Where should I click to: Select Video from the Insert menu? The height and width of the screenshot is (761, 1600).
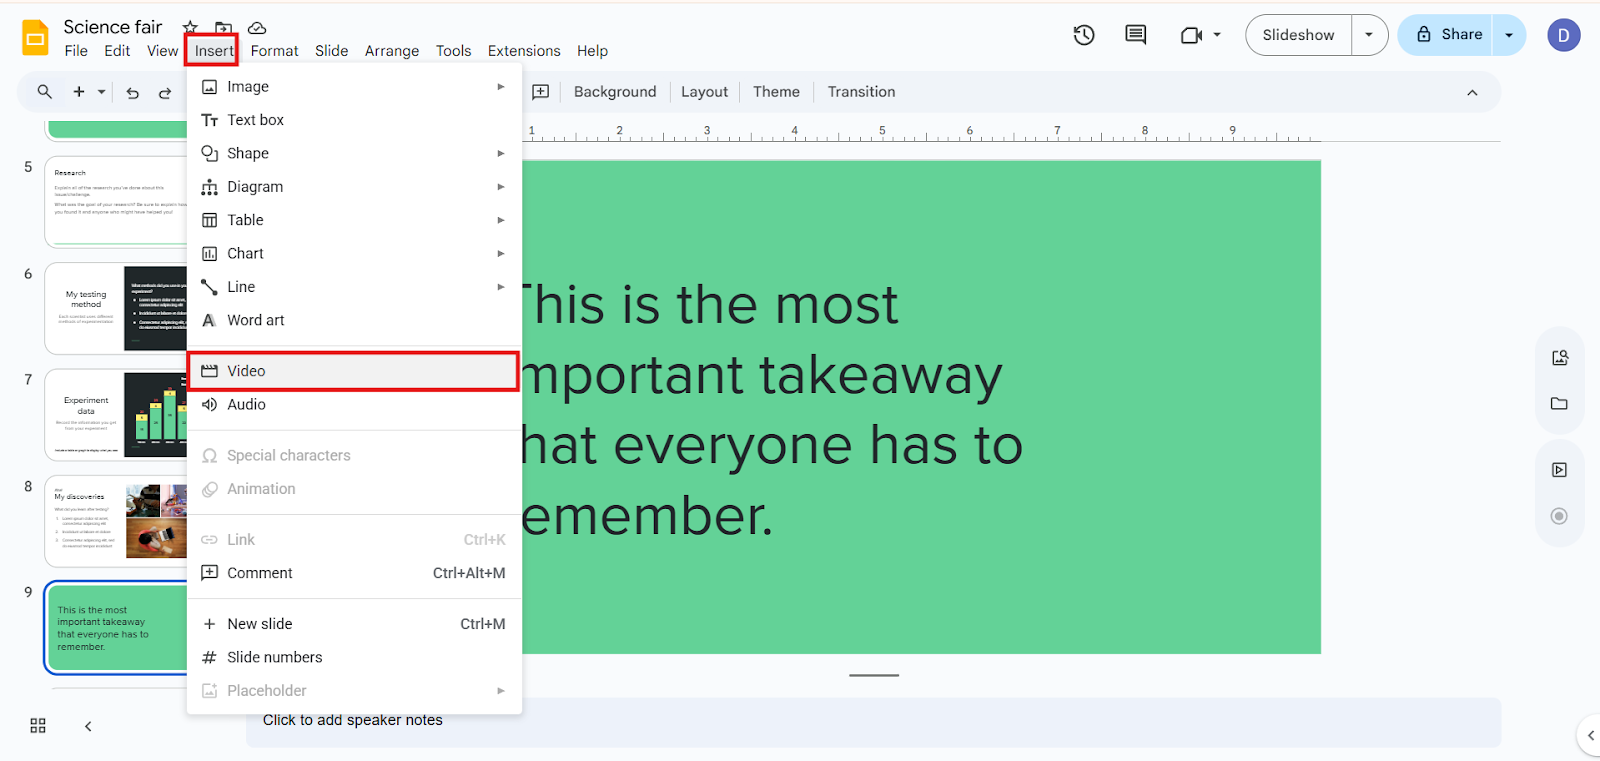354,371
